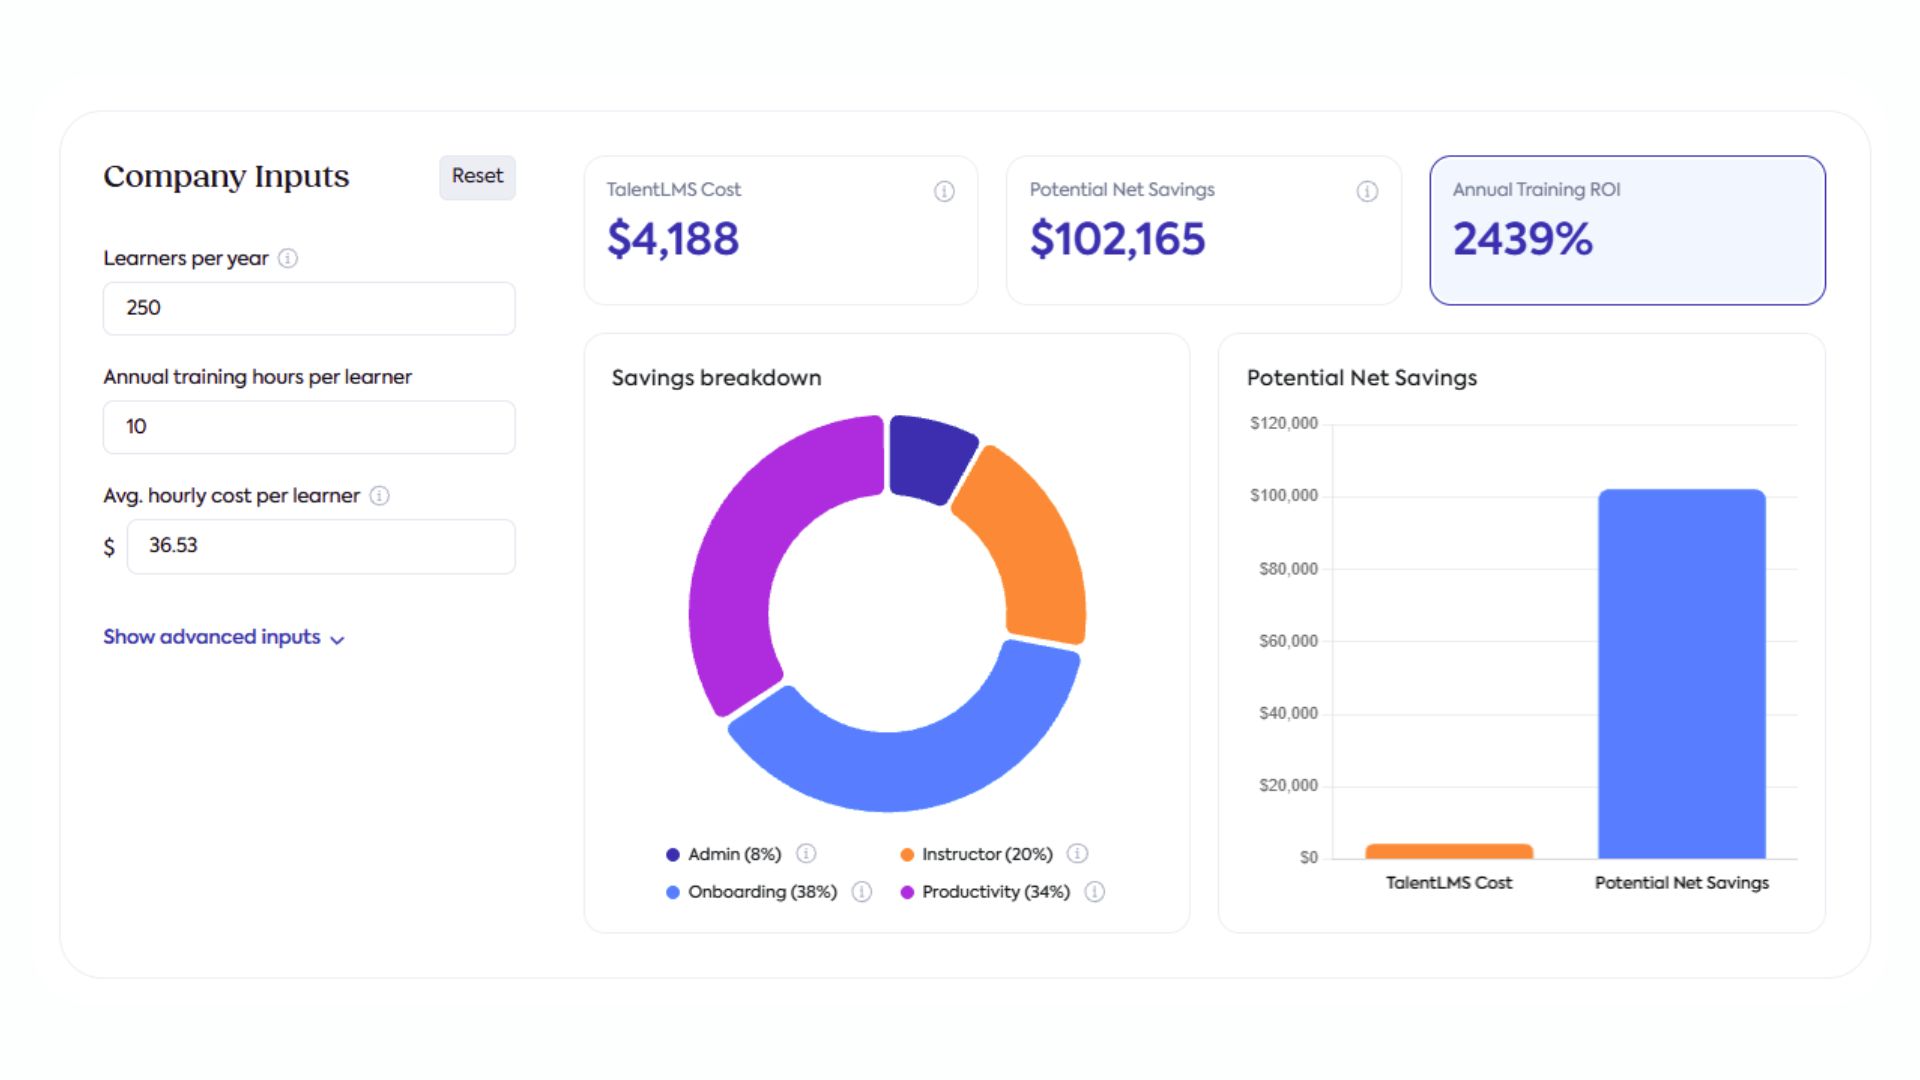This screenshot has width=1920, height=1080.
Task: Click the orange Instructor legend dot
Action: 907,854
